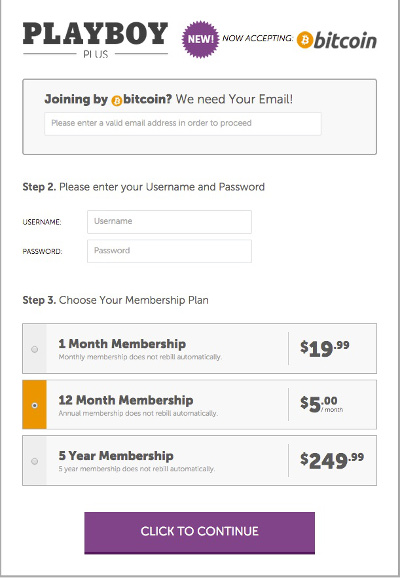Image resolution: width=400 pixels, height=578 pixels.
Task: Click the CLICK TO CONTINUE button
Action: (x=199, y=533)
